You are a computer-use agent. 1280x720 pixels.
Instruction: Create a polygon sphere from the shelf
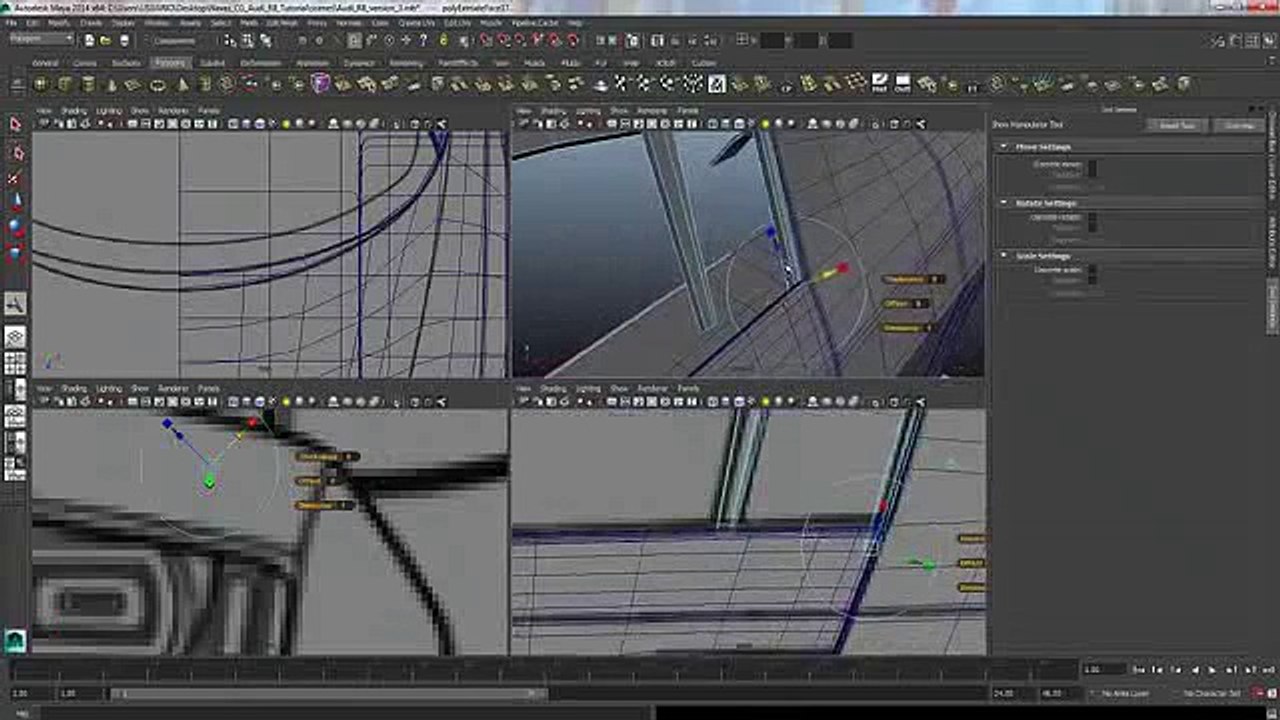tap(42, 85)
